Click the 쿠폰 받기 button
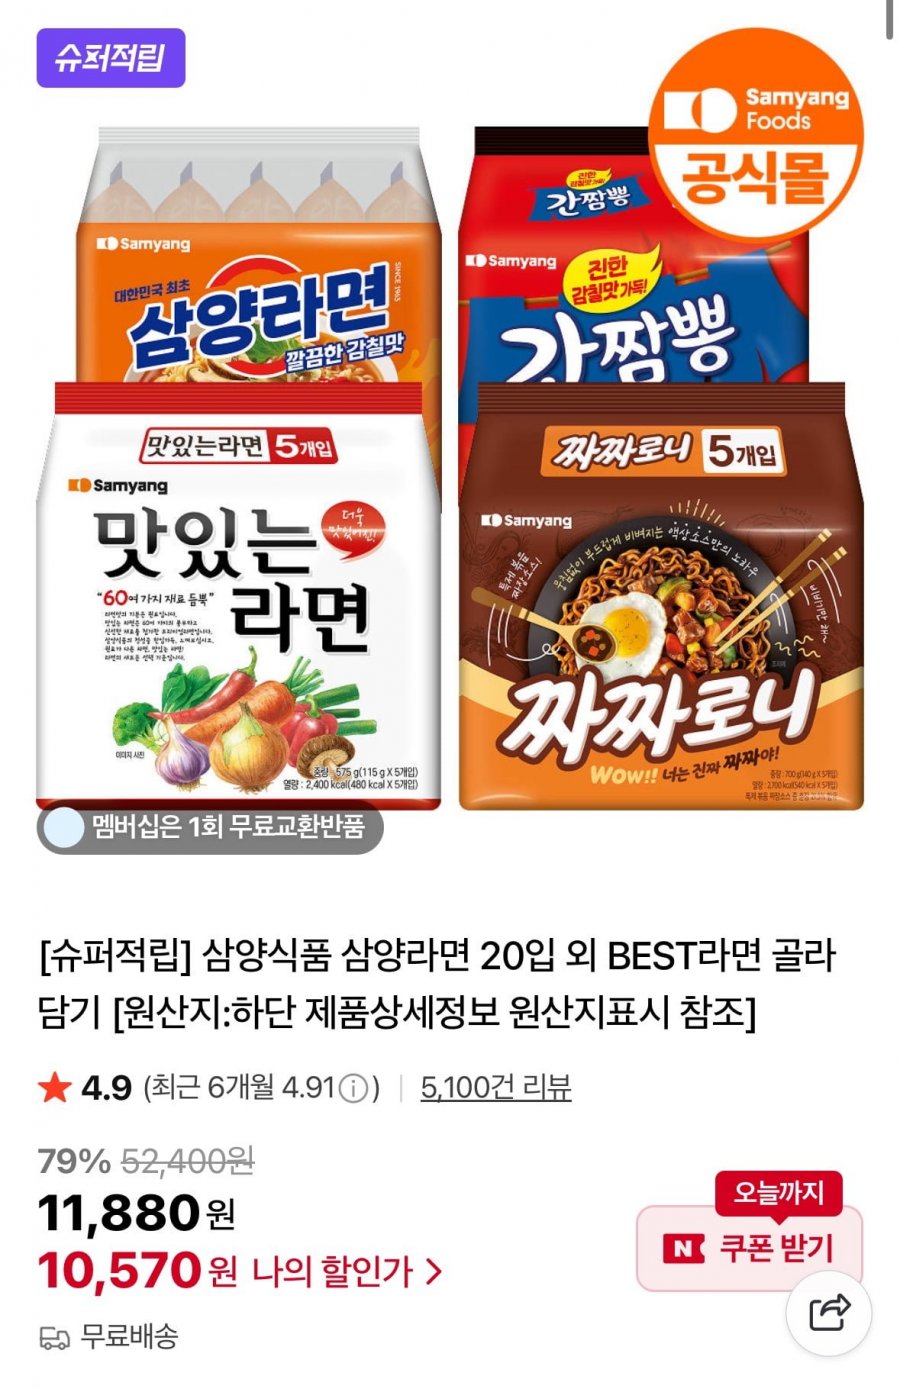900x1389 pixels. point(749,1248)
